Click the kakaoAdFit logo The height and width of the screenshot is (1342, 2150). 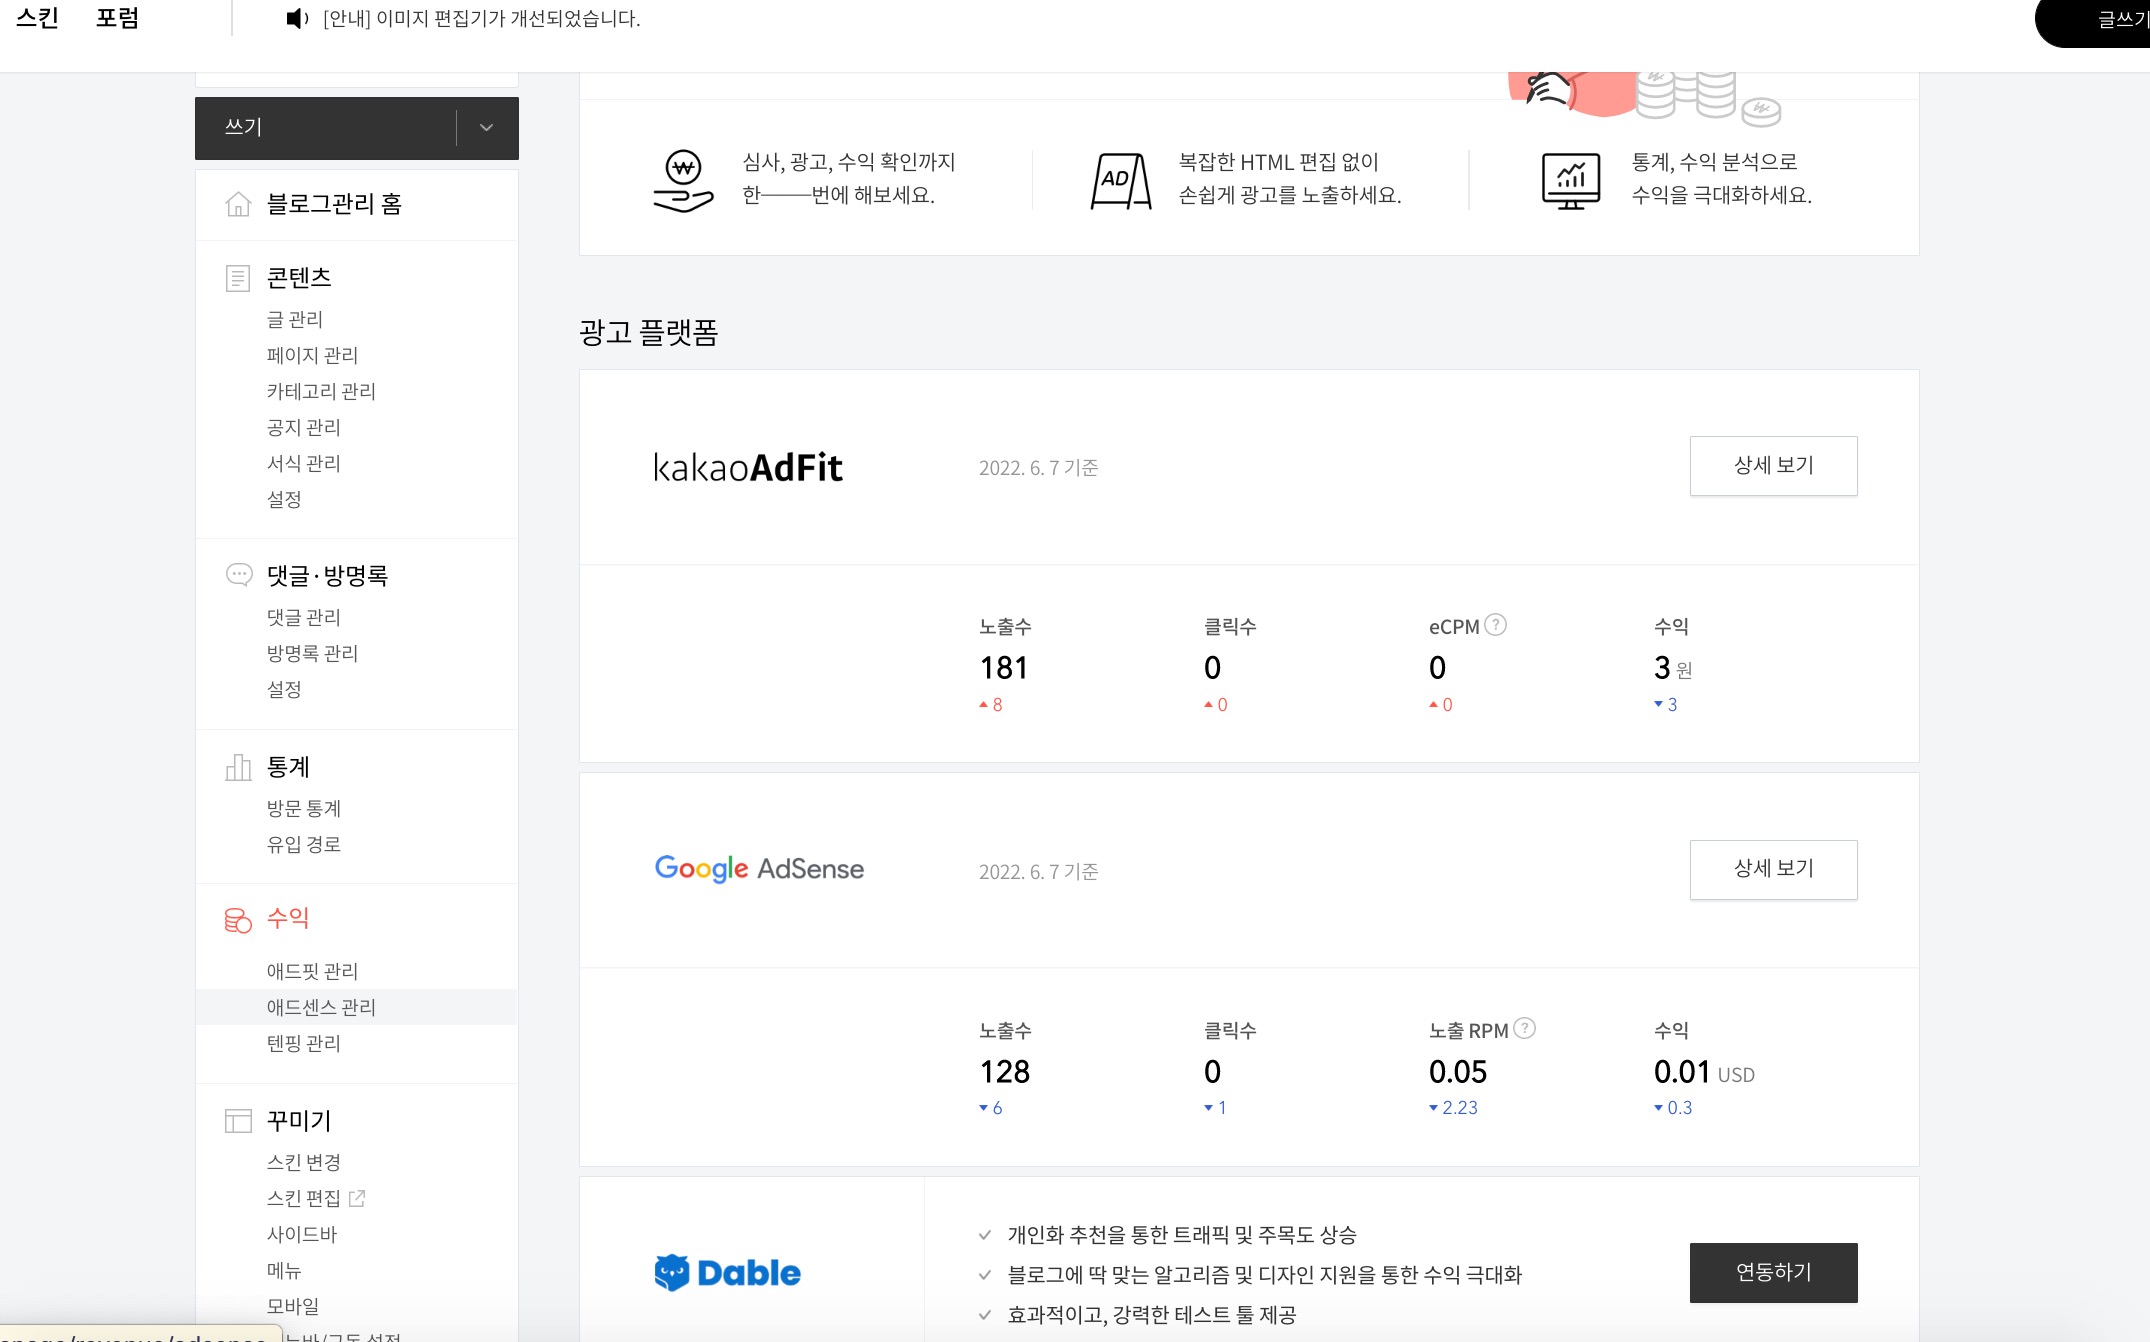click(x=748, y=467)
